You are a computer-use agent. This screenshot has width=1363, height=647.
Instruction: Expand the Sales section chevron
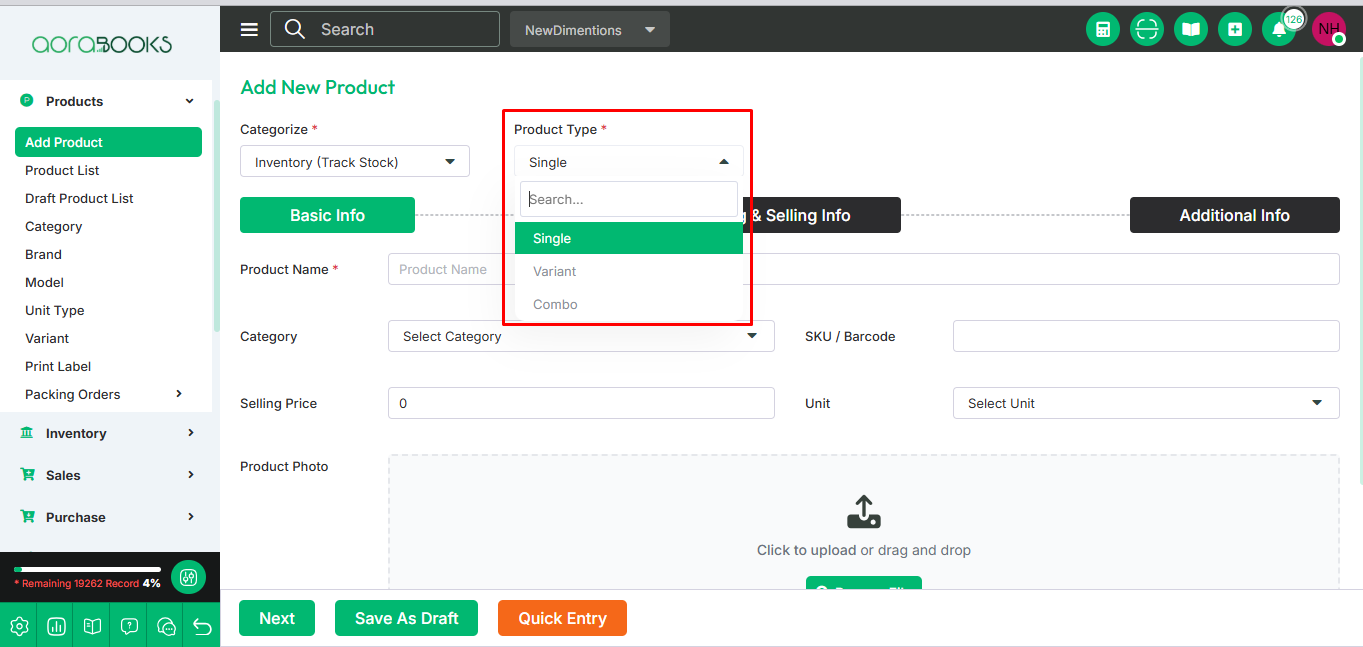191,475
